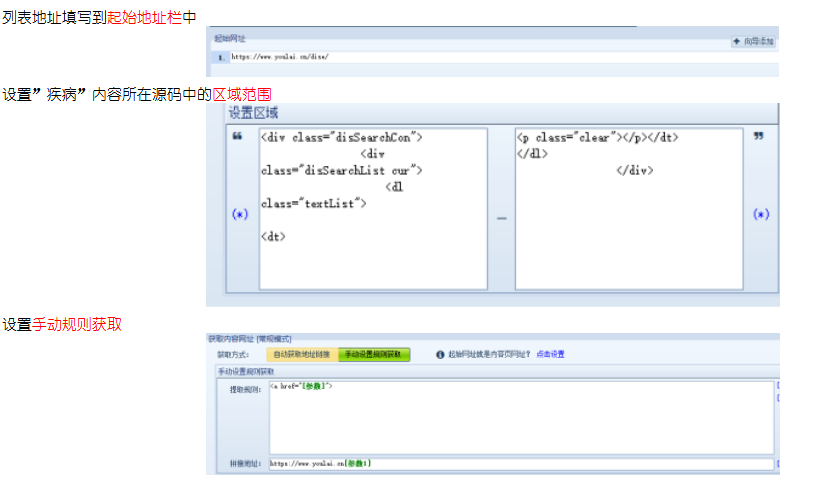Click the 设置区域 panel header

click(254, 112)
